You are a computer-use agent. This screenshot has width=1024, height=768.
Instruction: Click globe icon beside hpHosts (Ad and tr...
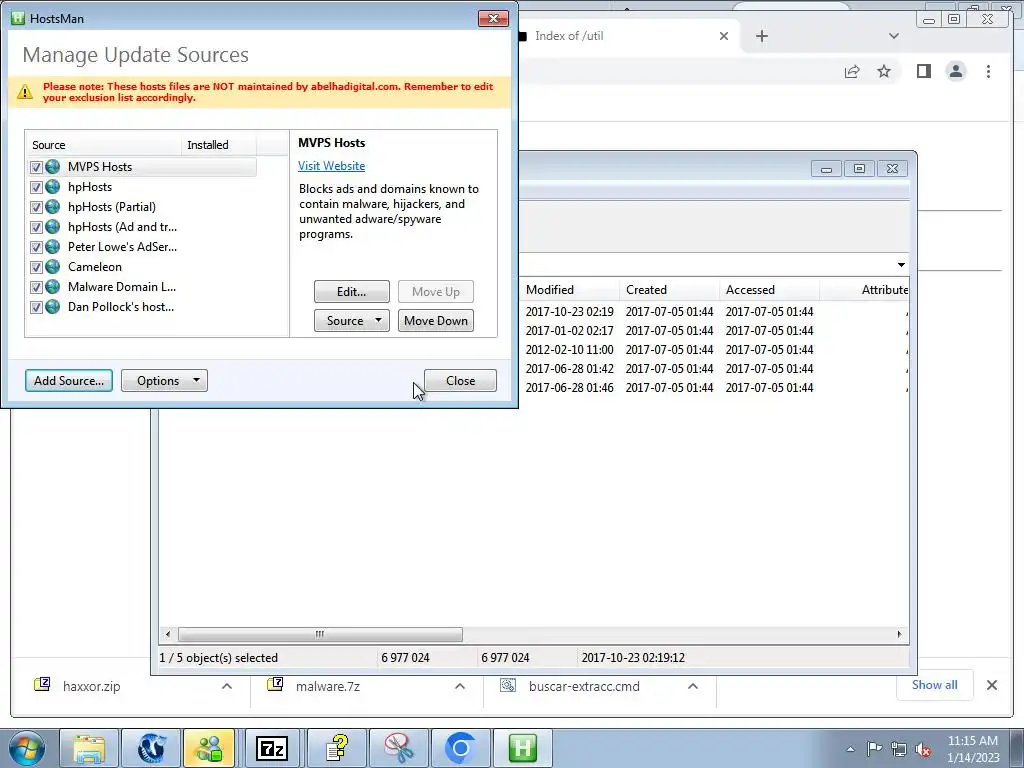click(53, 227)
